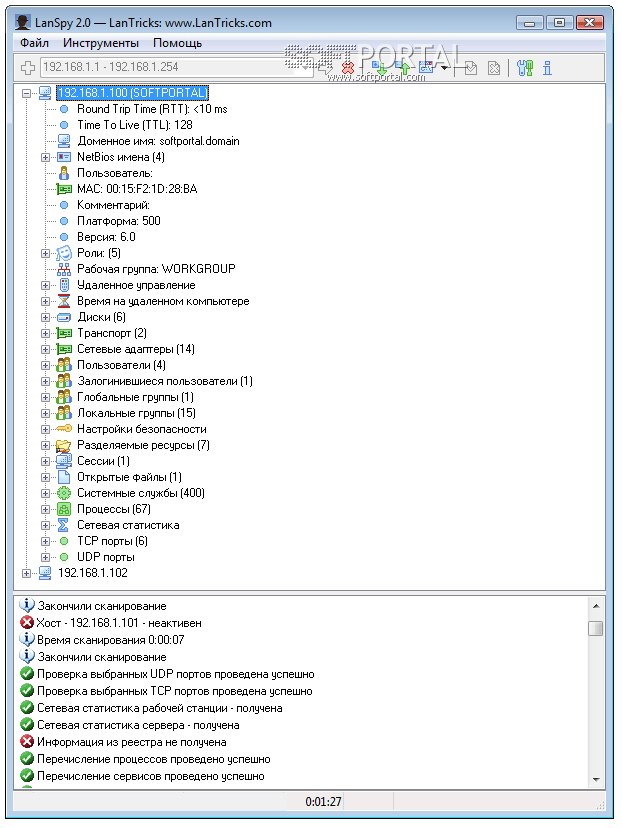This screenshot has width=622, height=828.
Task: Select the 192.168.1.100 (SOFTPORTAL) host row
Action: (x=133, y=93)
